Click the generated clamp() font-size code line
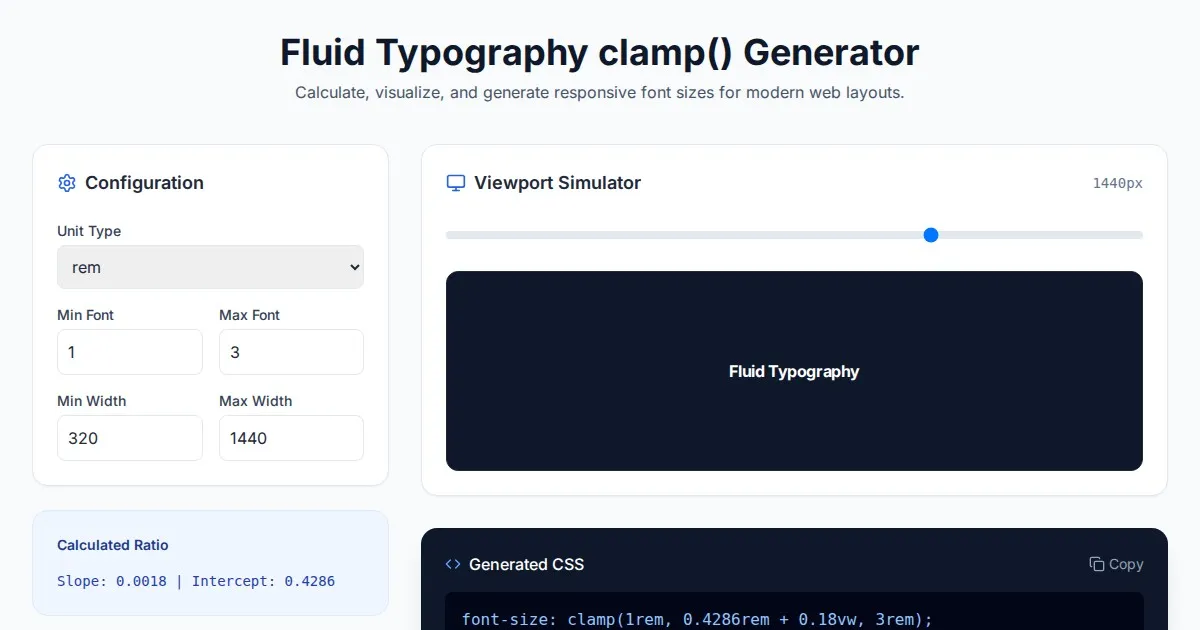 coord(697,619)
